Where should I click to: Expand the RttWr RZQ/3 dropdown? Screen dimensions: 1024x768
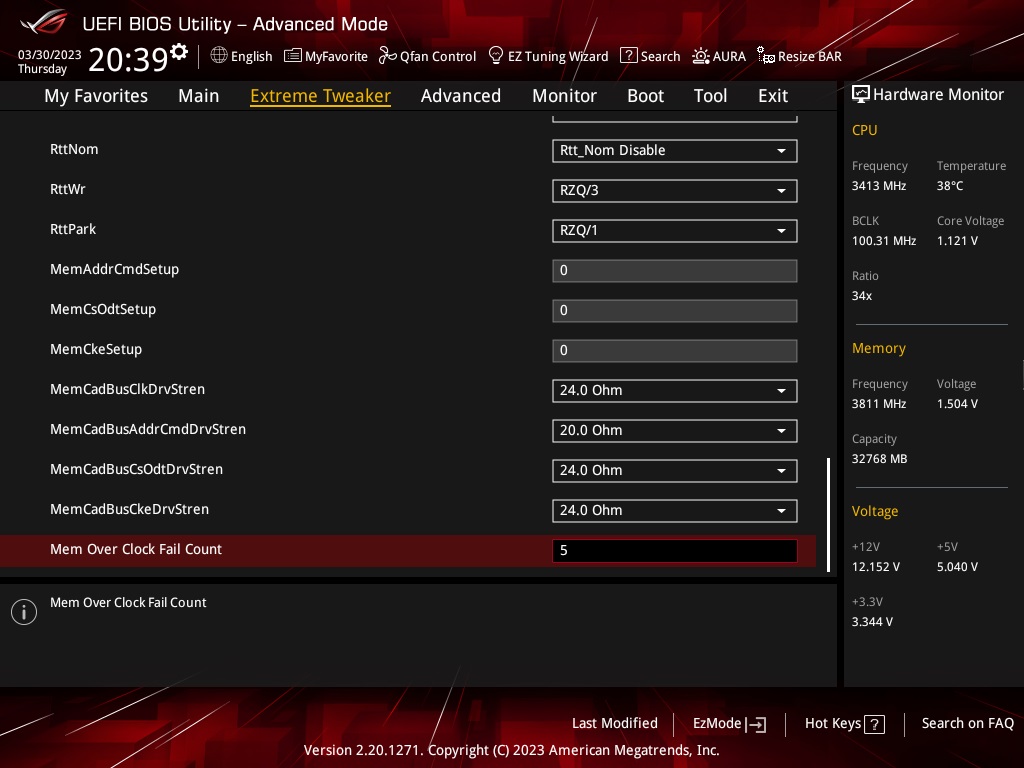[675, 191]
